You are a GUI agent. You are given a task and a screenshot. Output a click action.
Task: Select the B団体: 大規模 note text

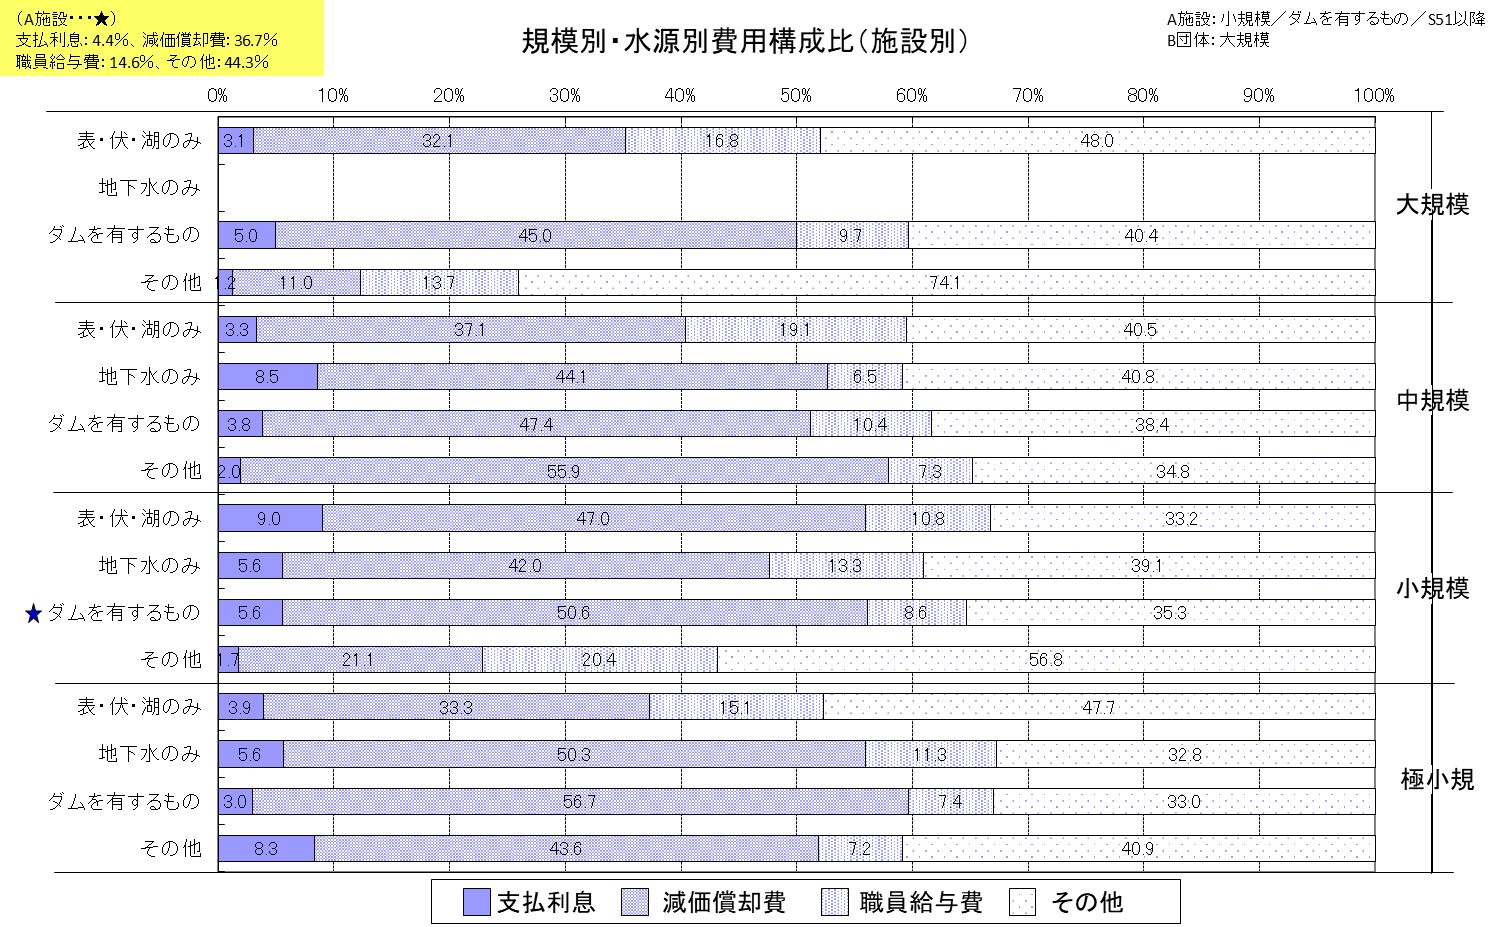tap(1218, 40)
